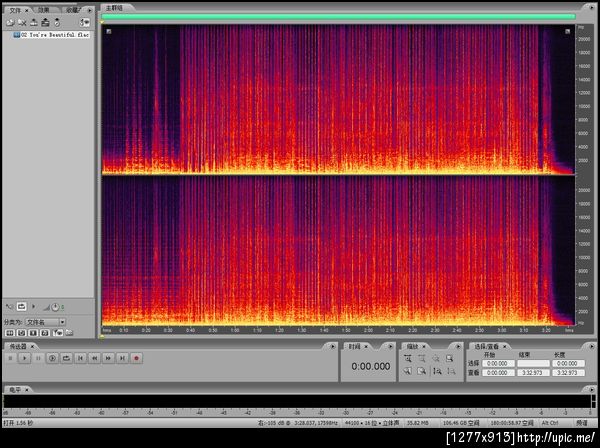Toggle the Files panel Loop Play button
600x448 pixels.
[x=21, y=306]
